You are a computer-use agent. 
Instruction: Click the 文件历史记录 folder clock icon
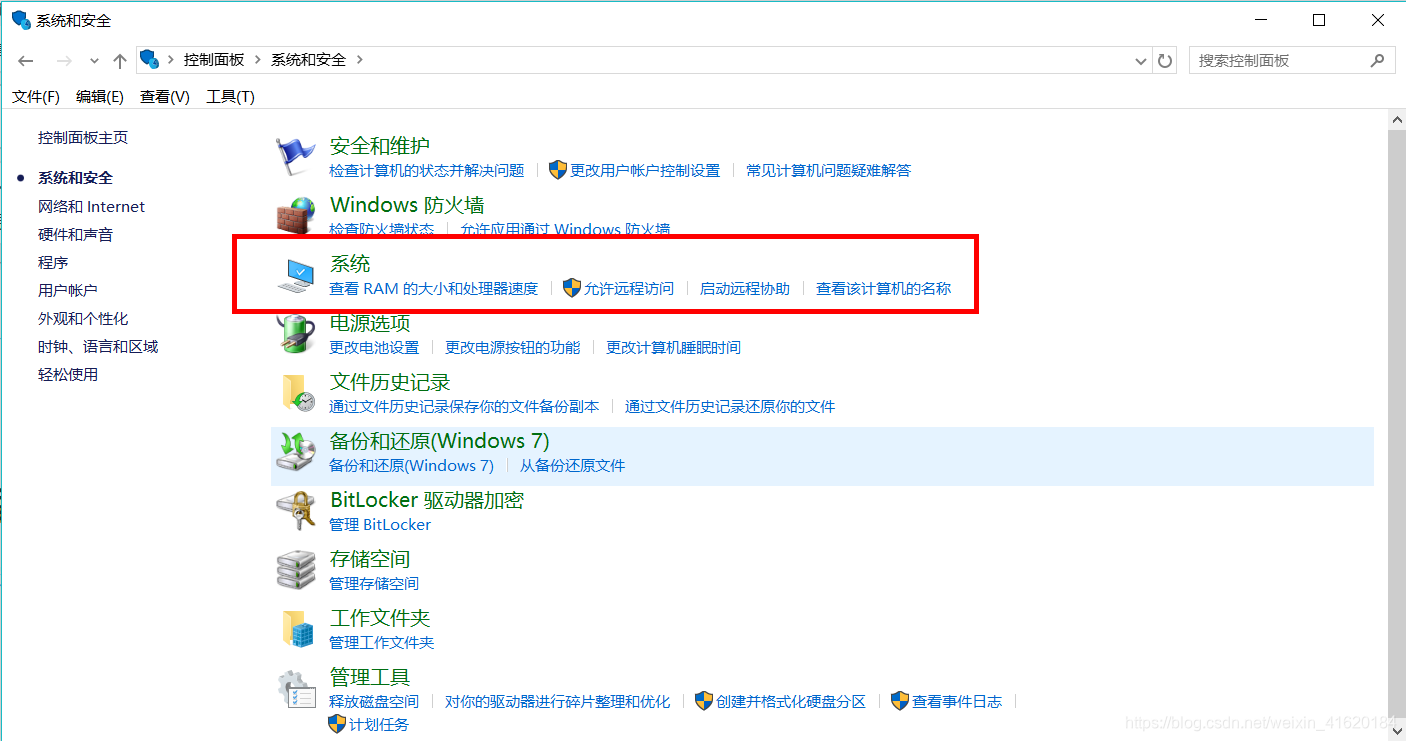297,393
